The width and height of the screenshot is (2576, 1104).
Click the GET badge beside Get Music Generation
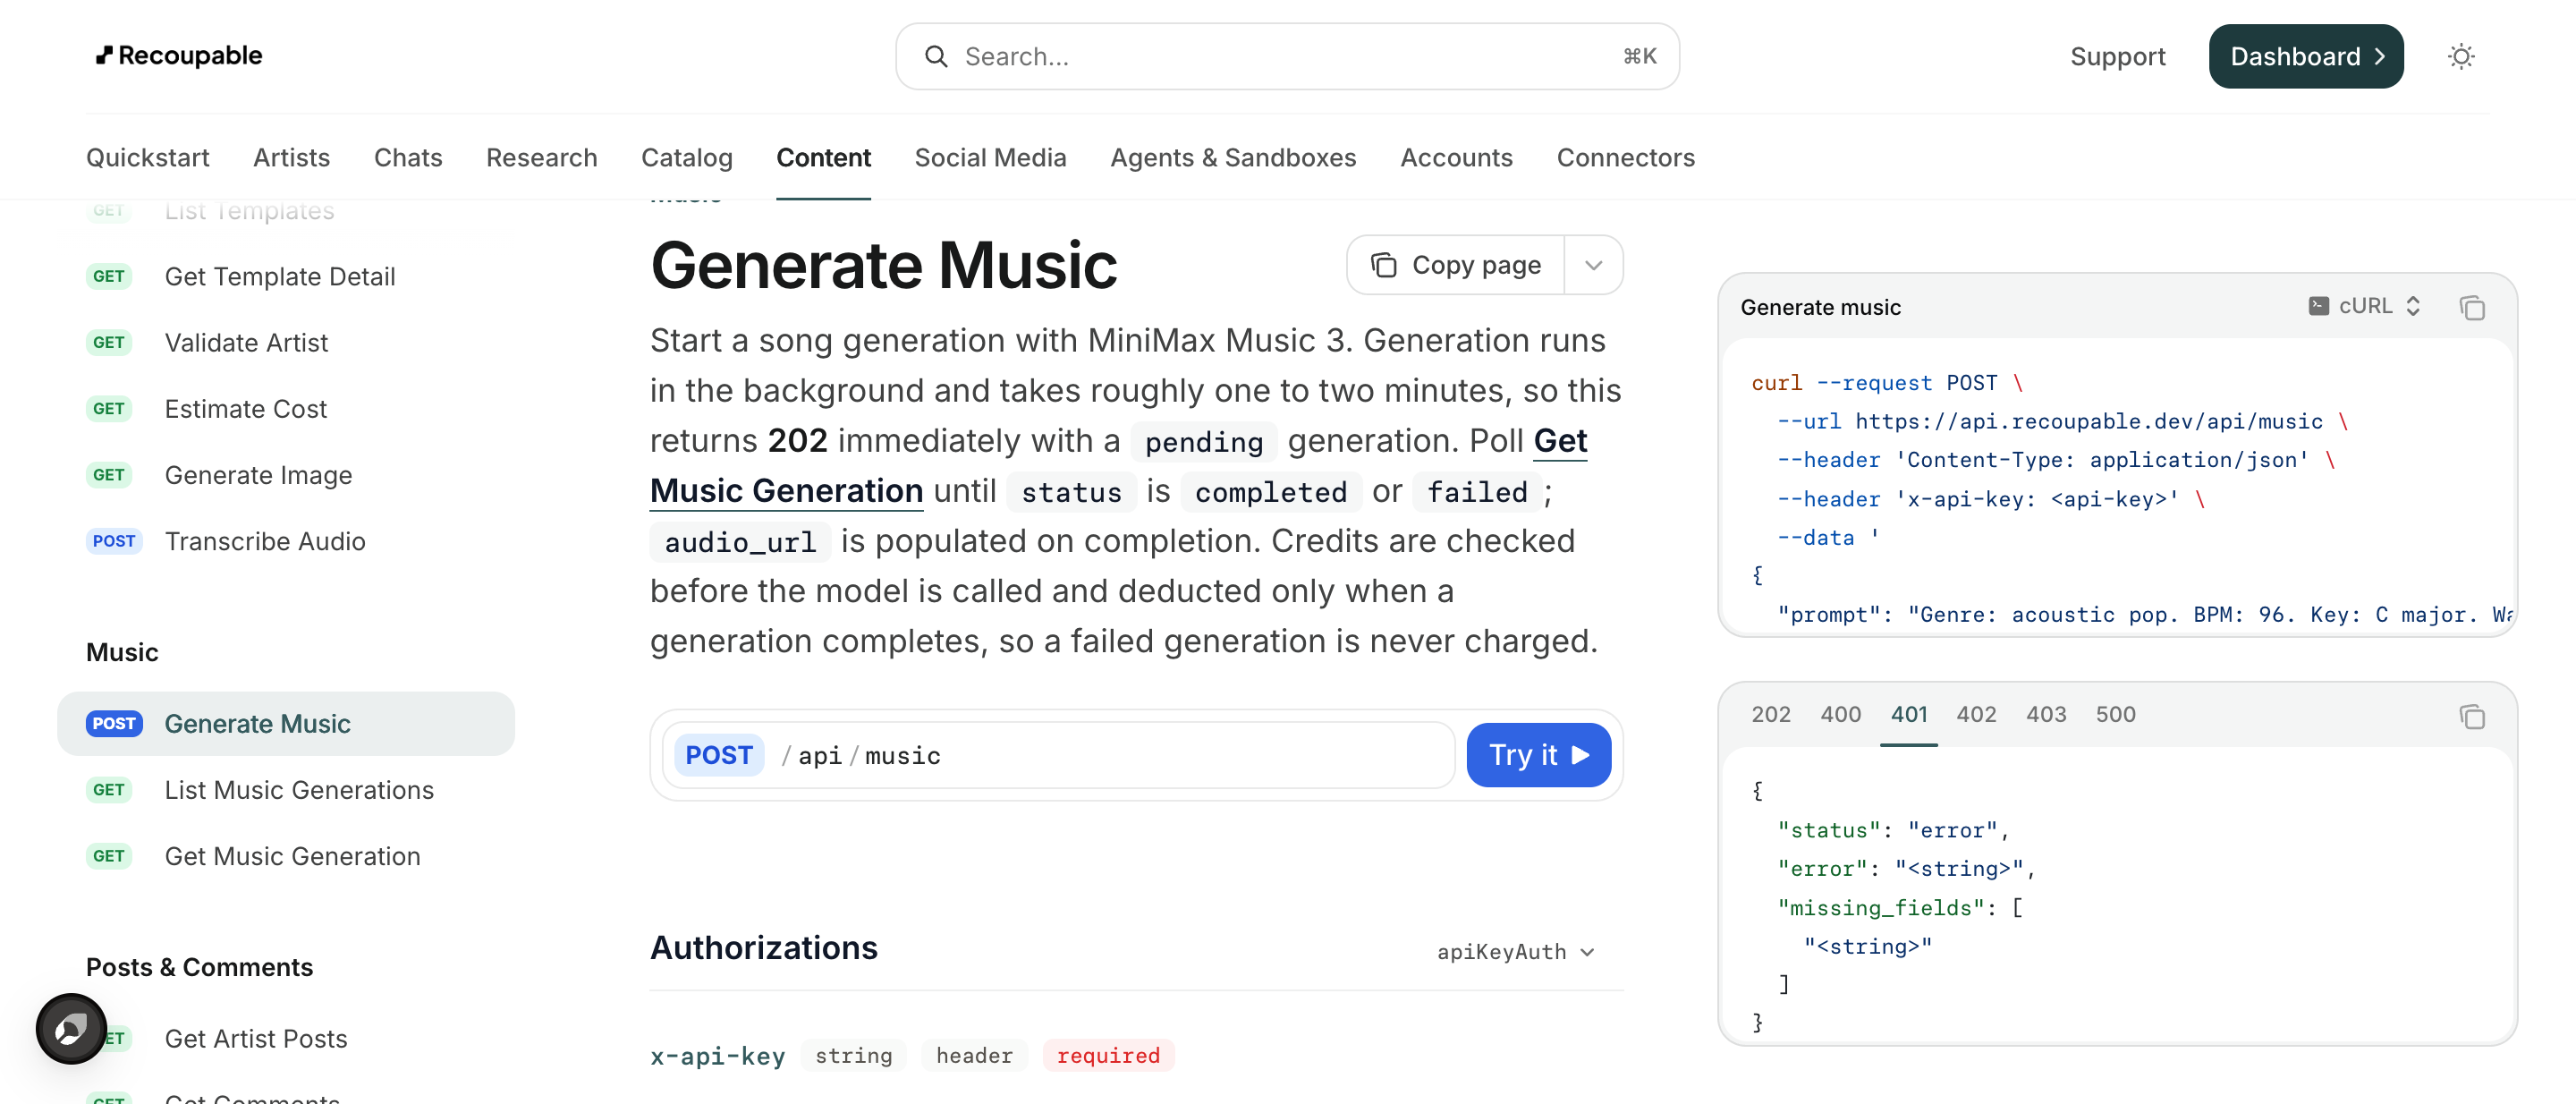tap(109, 856)
